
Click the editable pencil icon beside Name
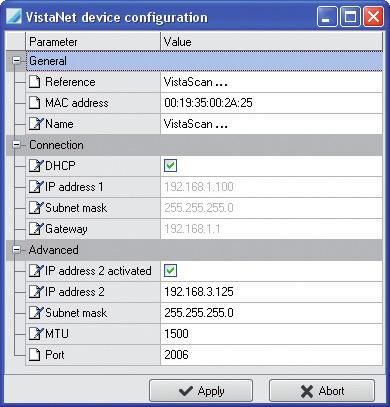tap(36, 124)
